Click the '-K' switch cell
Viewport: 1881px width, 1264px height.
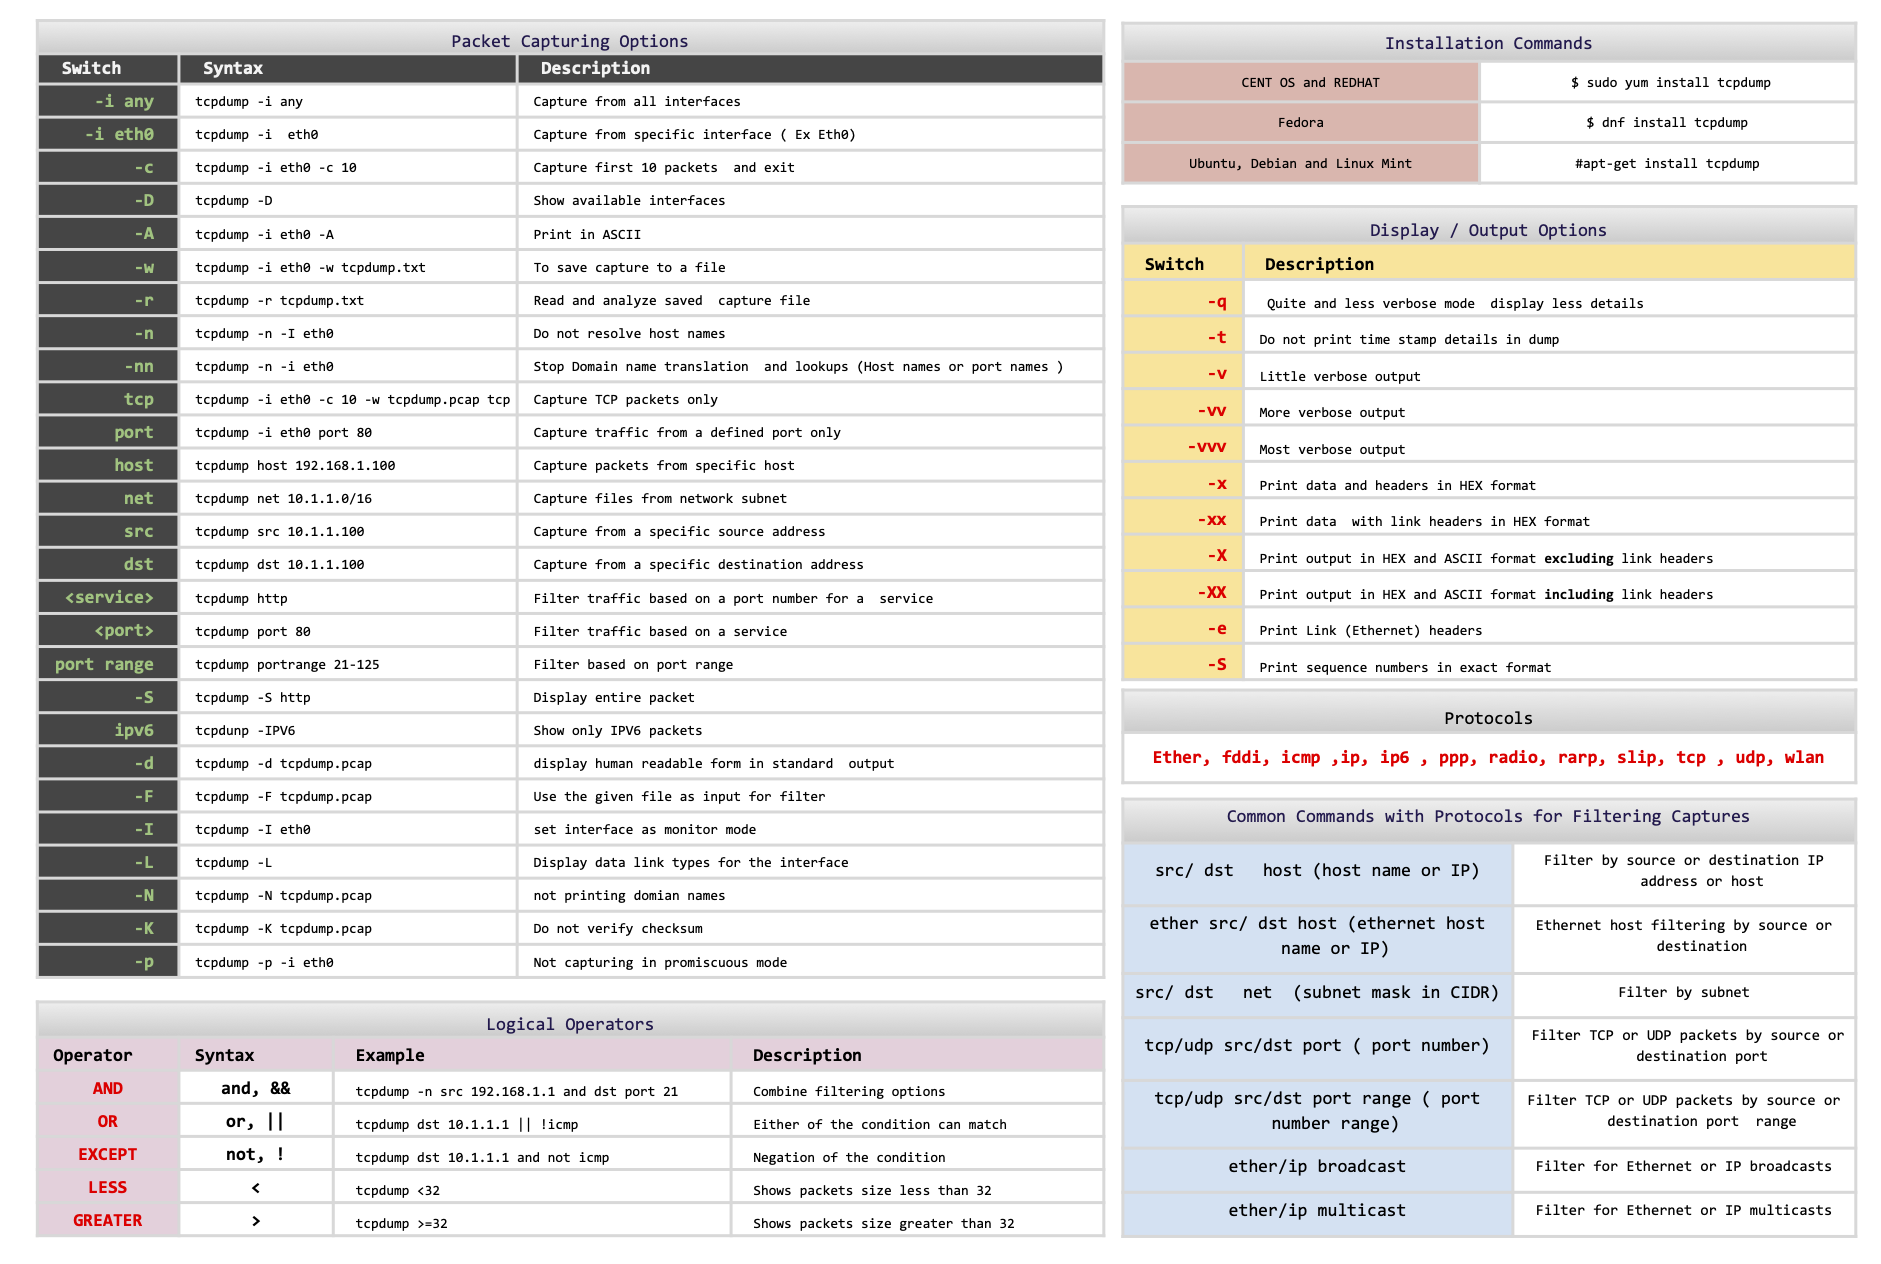pos(108,928)
